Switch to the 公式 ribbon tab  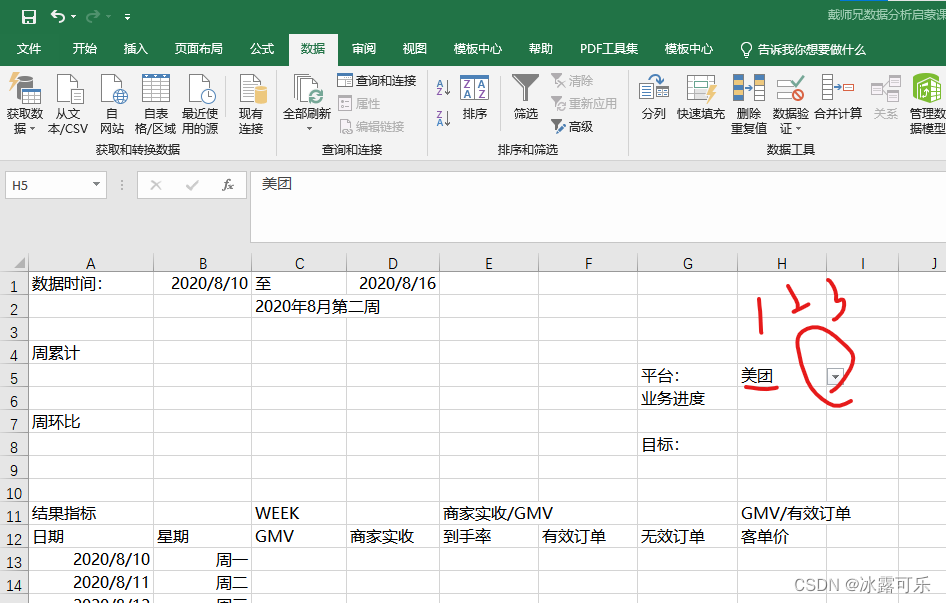point(262,49)
